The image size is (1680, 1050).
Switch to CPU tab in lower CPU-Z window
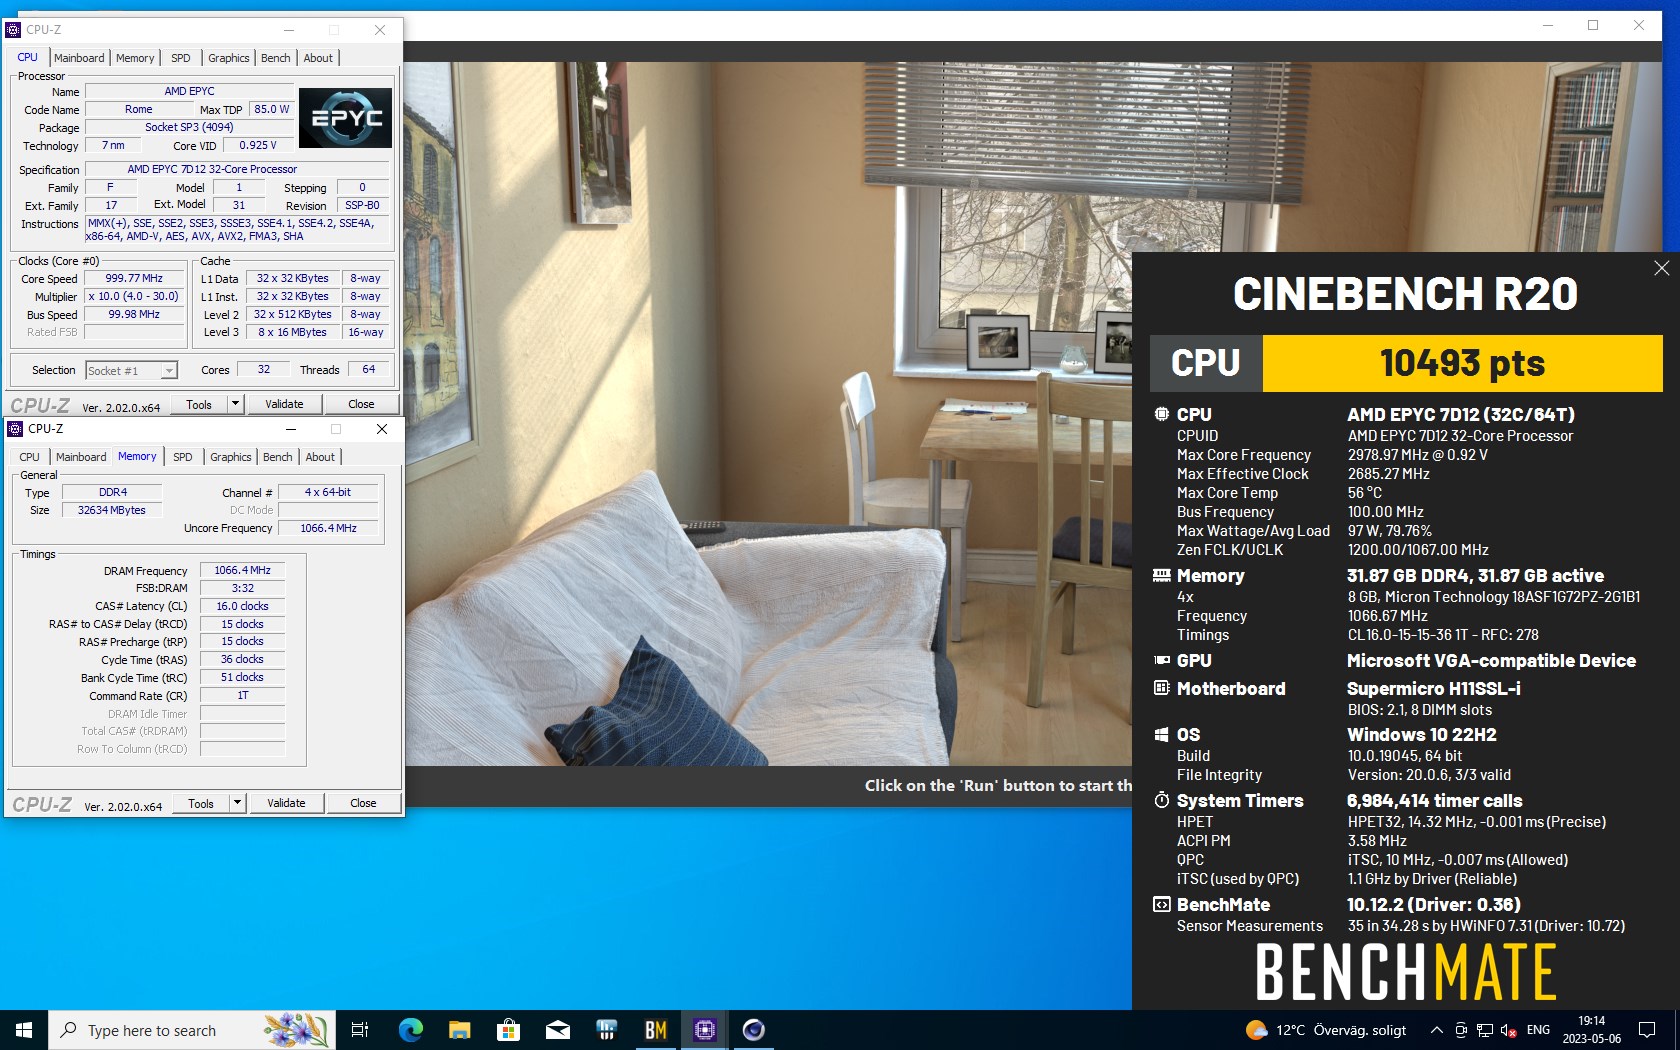click(30, 457)
